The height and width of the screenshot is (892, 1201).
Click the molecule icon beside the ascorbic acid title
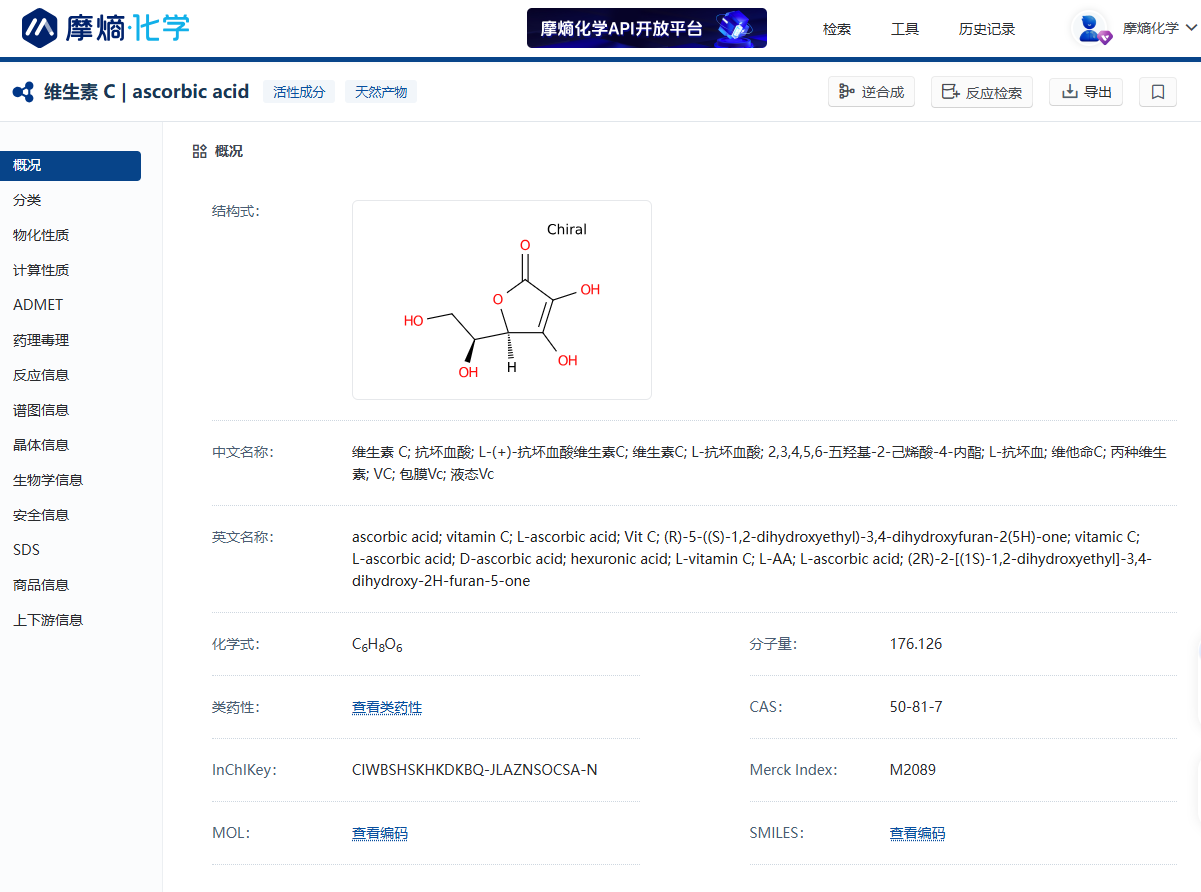point(23,92)
